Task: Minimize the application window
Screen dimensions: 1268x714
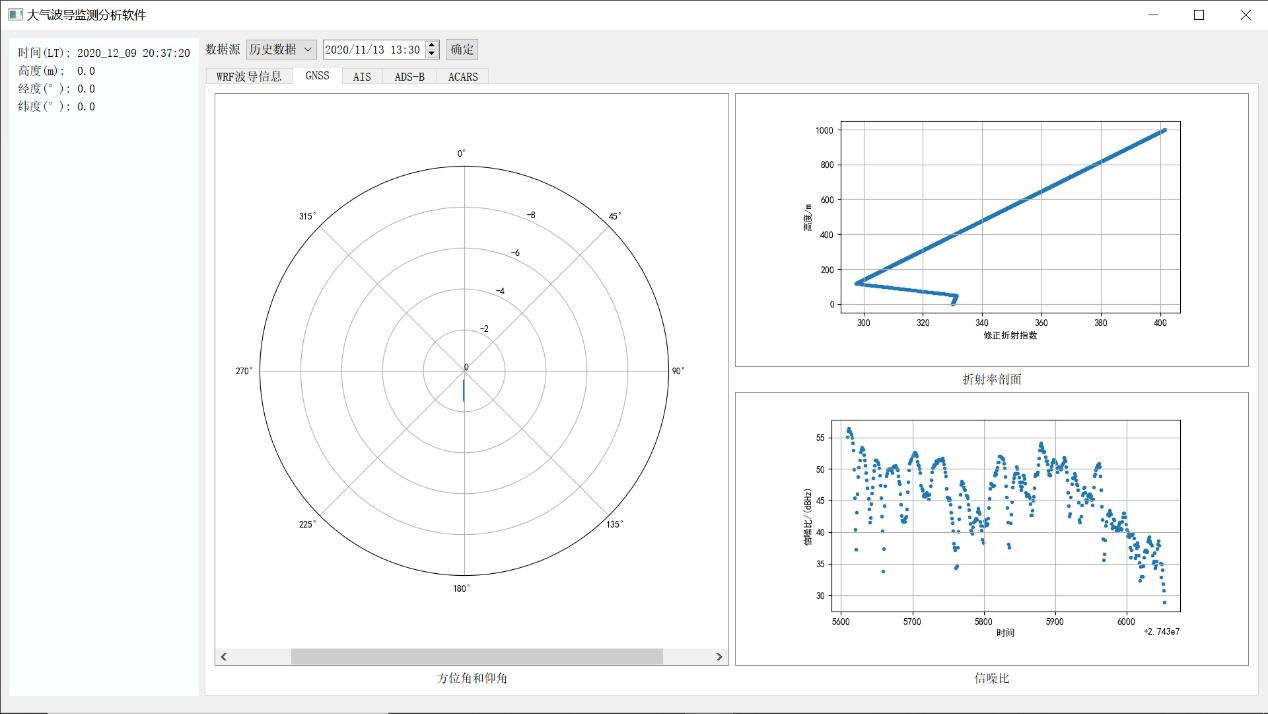Action: pos(1154,15)
